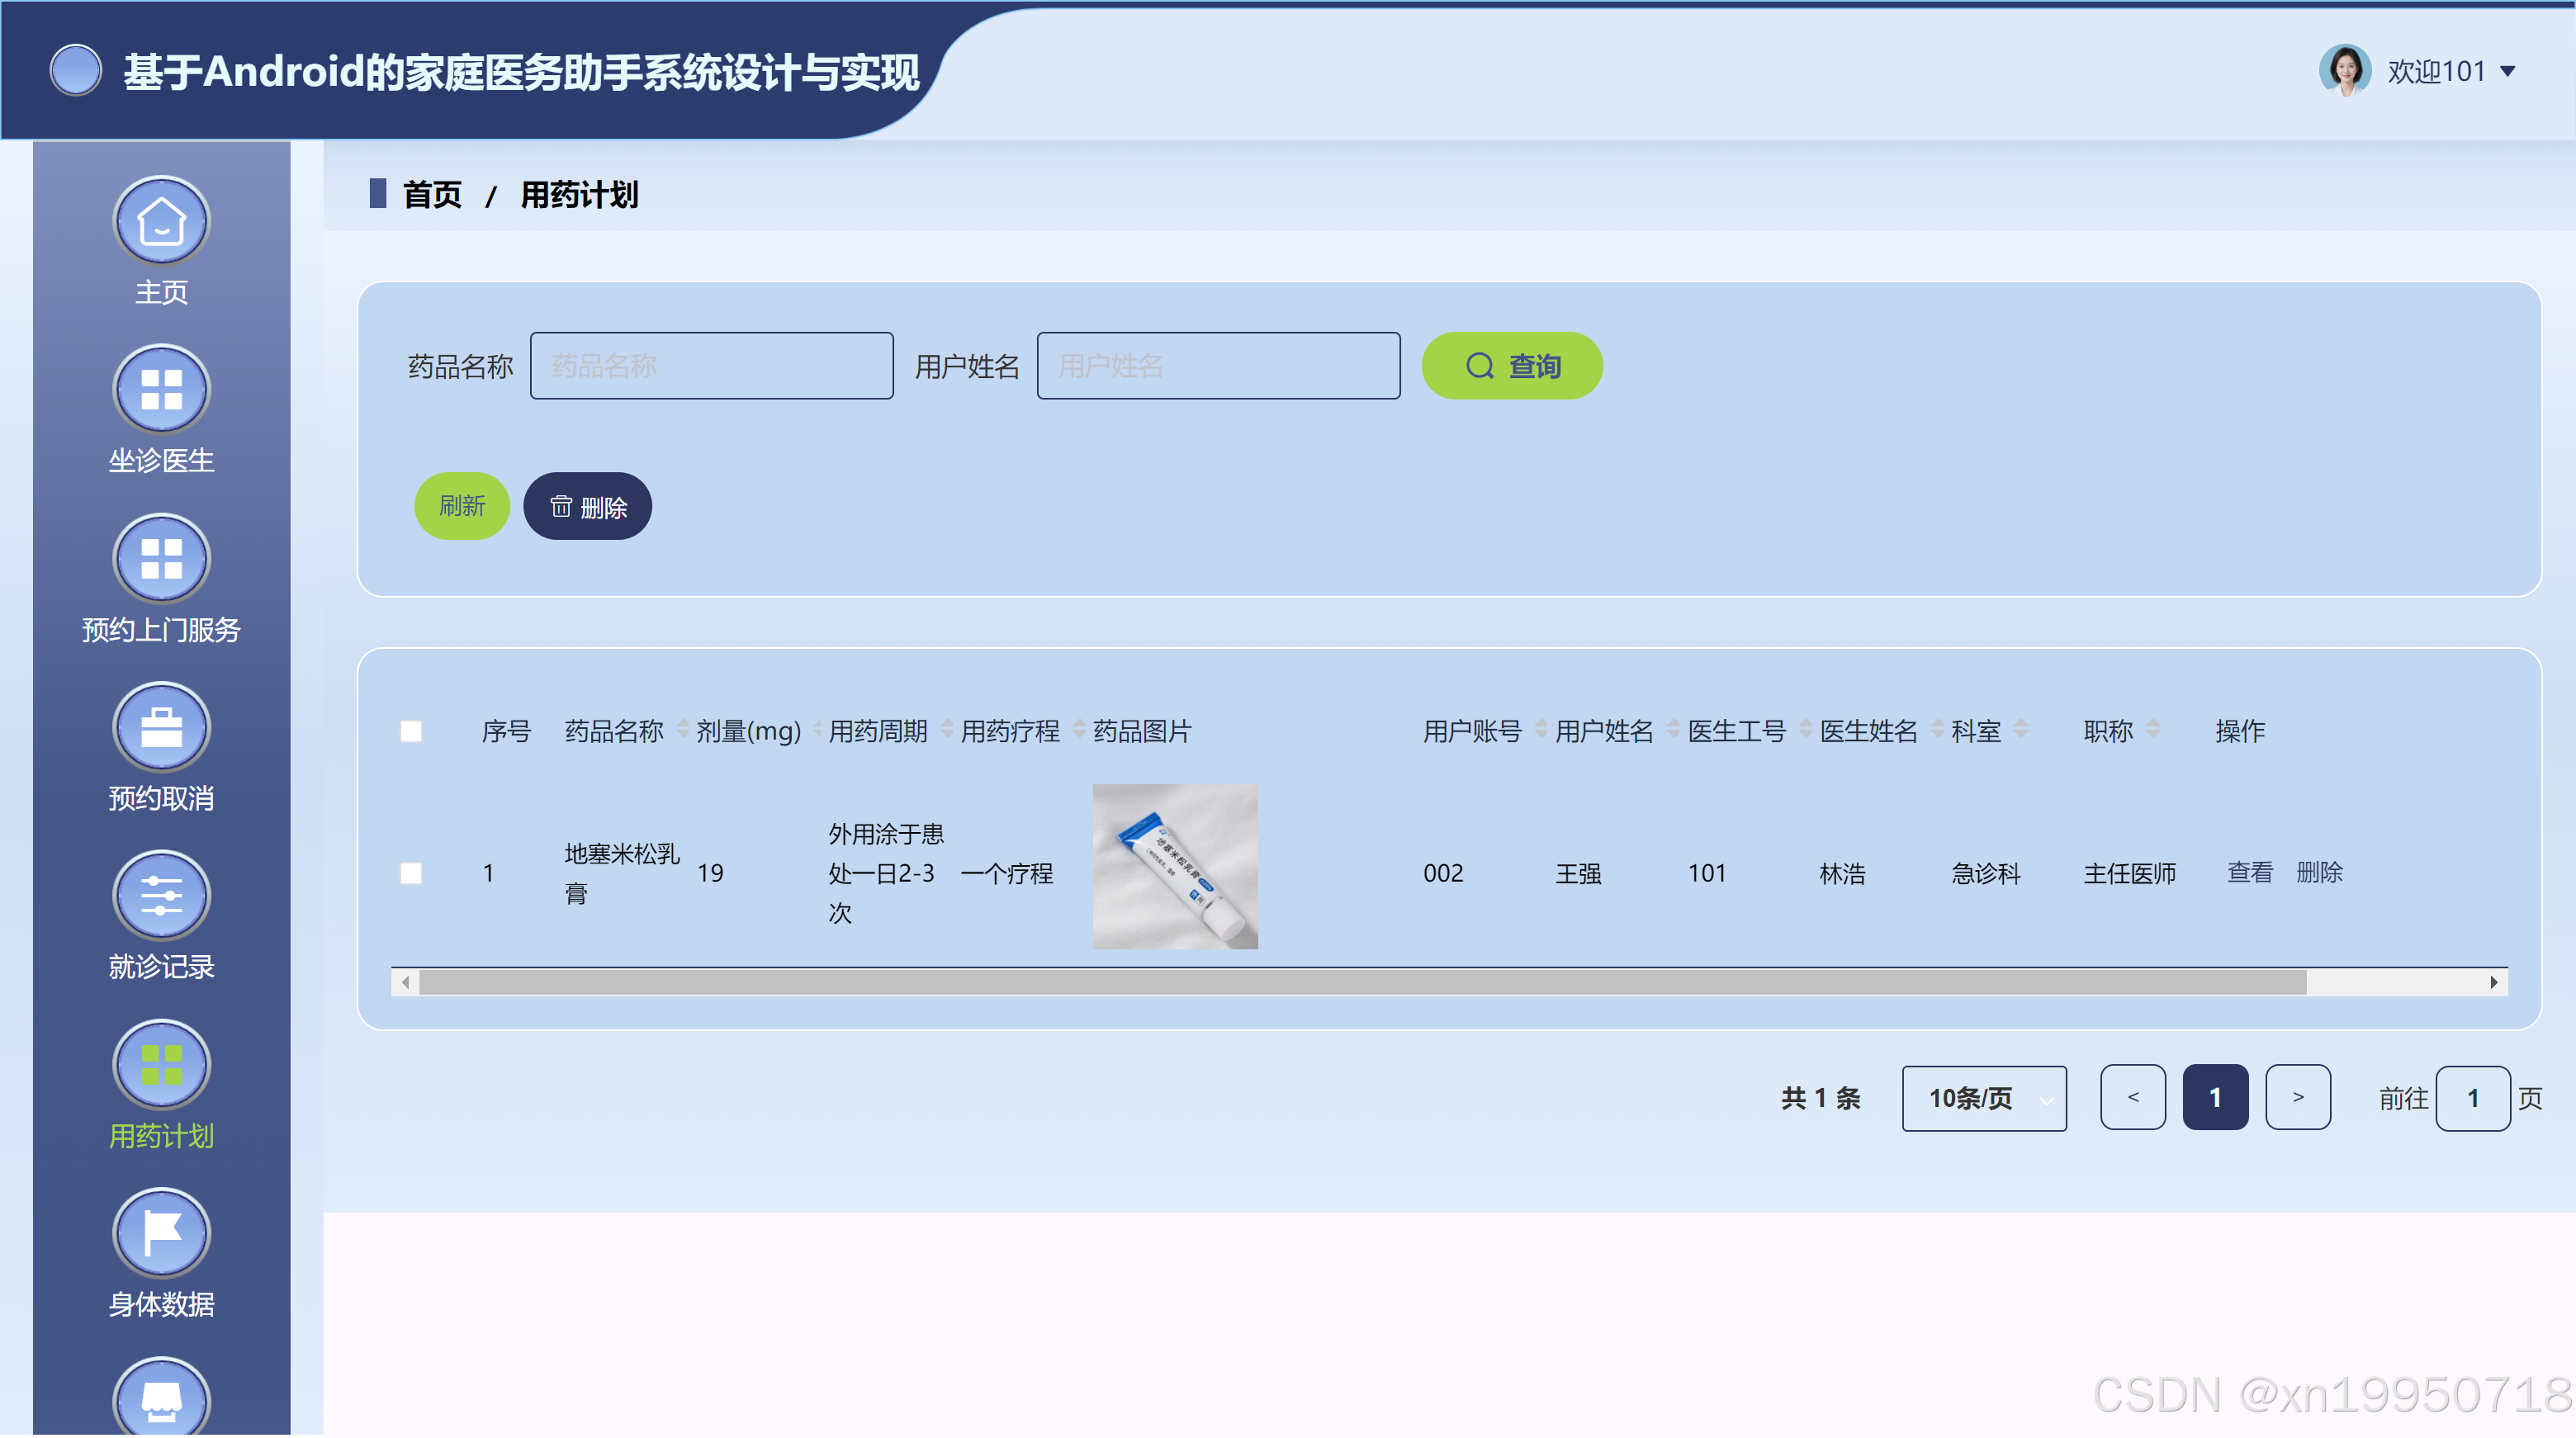Open the 就诊记录 sliders icon
Screen dimensions: 2576x1438
(x=161, y=896)
